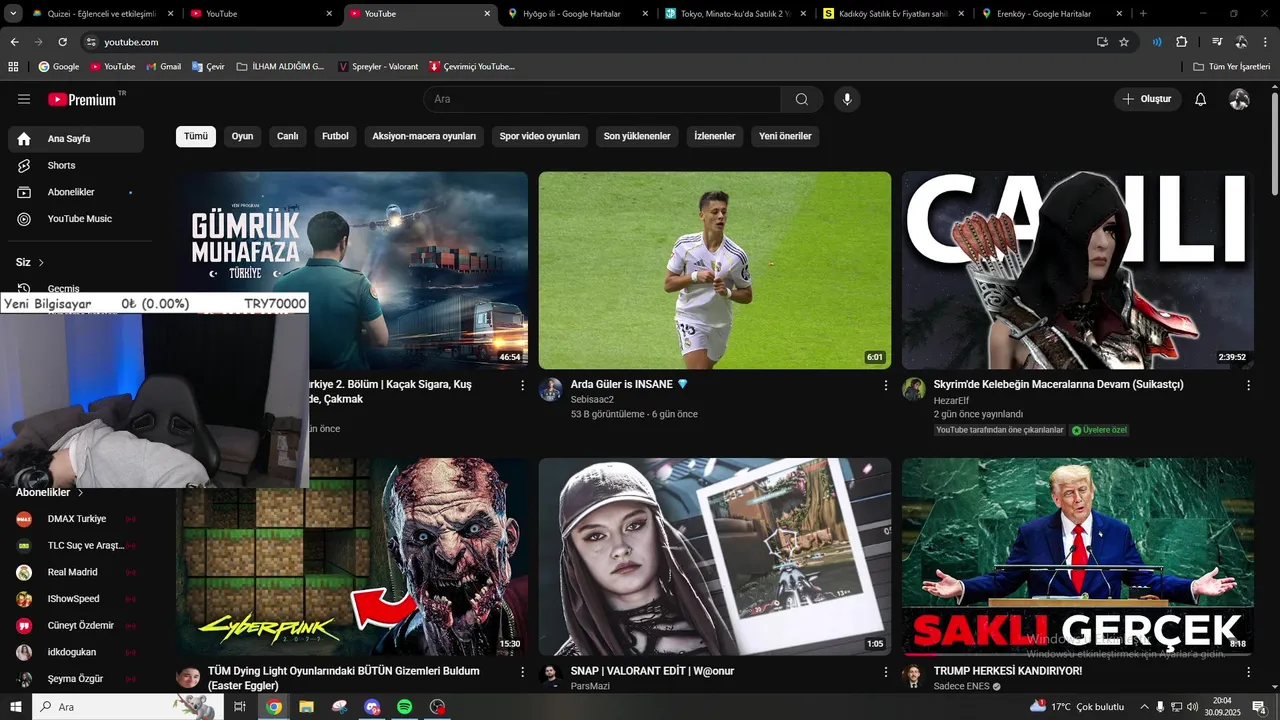Focus the YouTube search field
This screenshot has width=1280, height=720.
pos(602,99)
